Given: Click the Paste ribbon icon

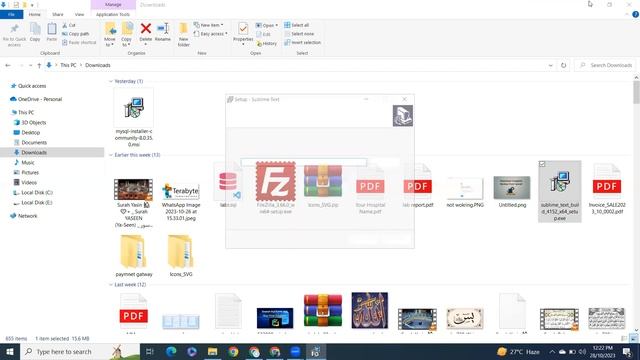Looking at the screenshot, I should (52, 32).
